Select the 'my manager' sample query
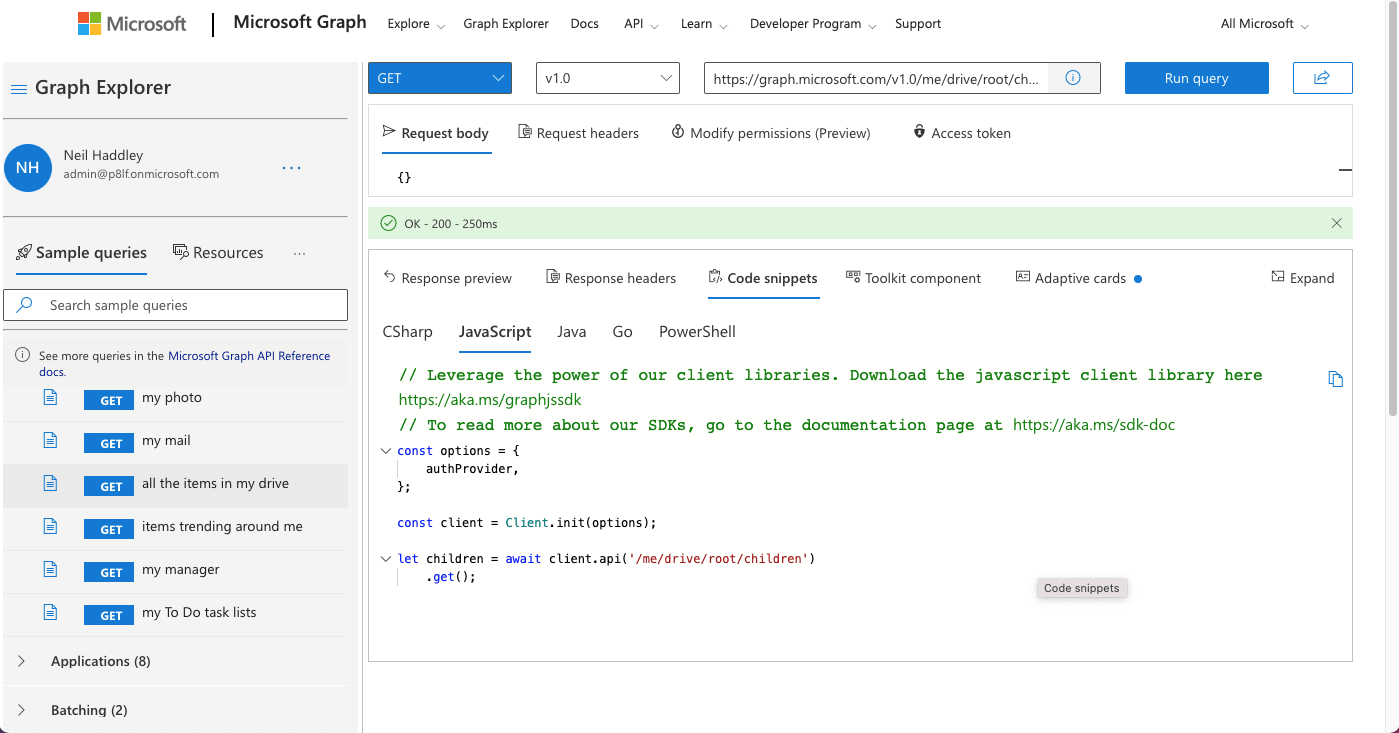The height and width of the screenshot is (733, 1399). [180, 570]
